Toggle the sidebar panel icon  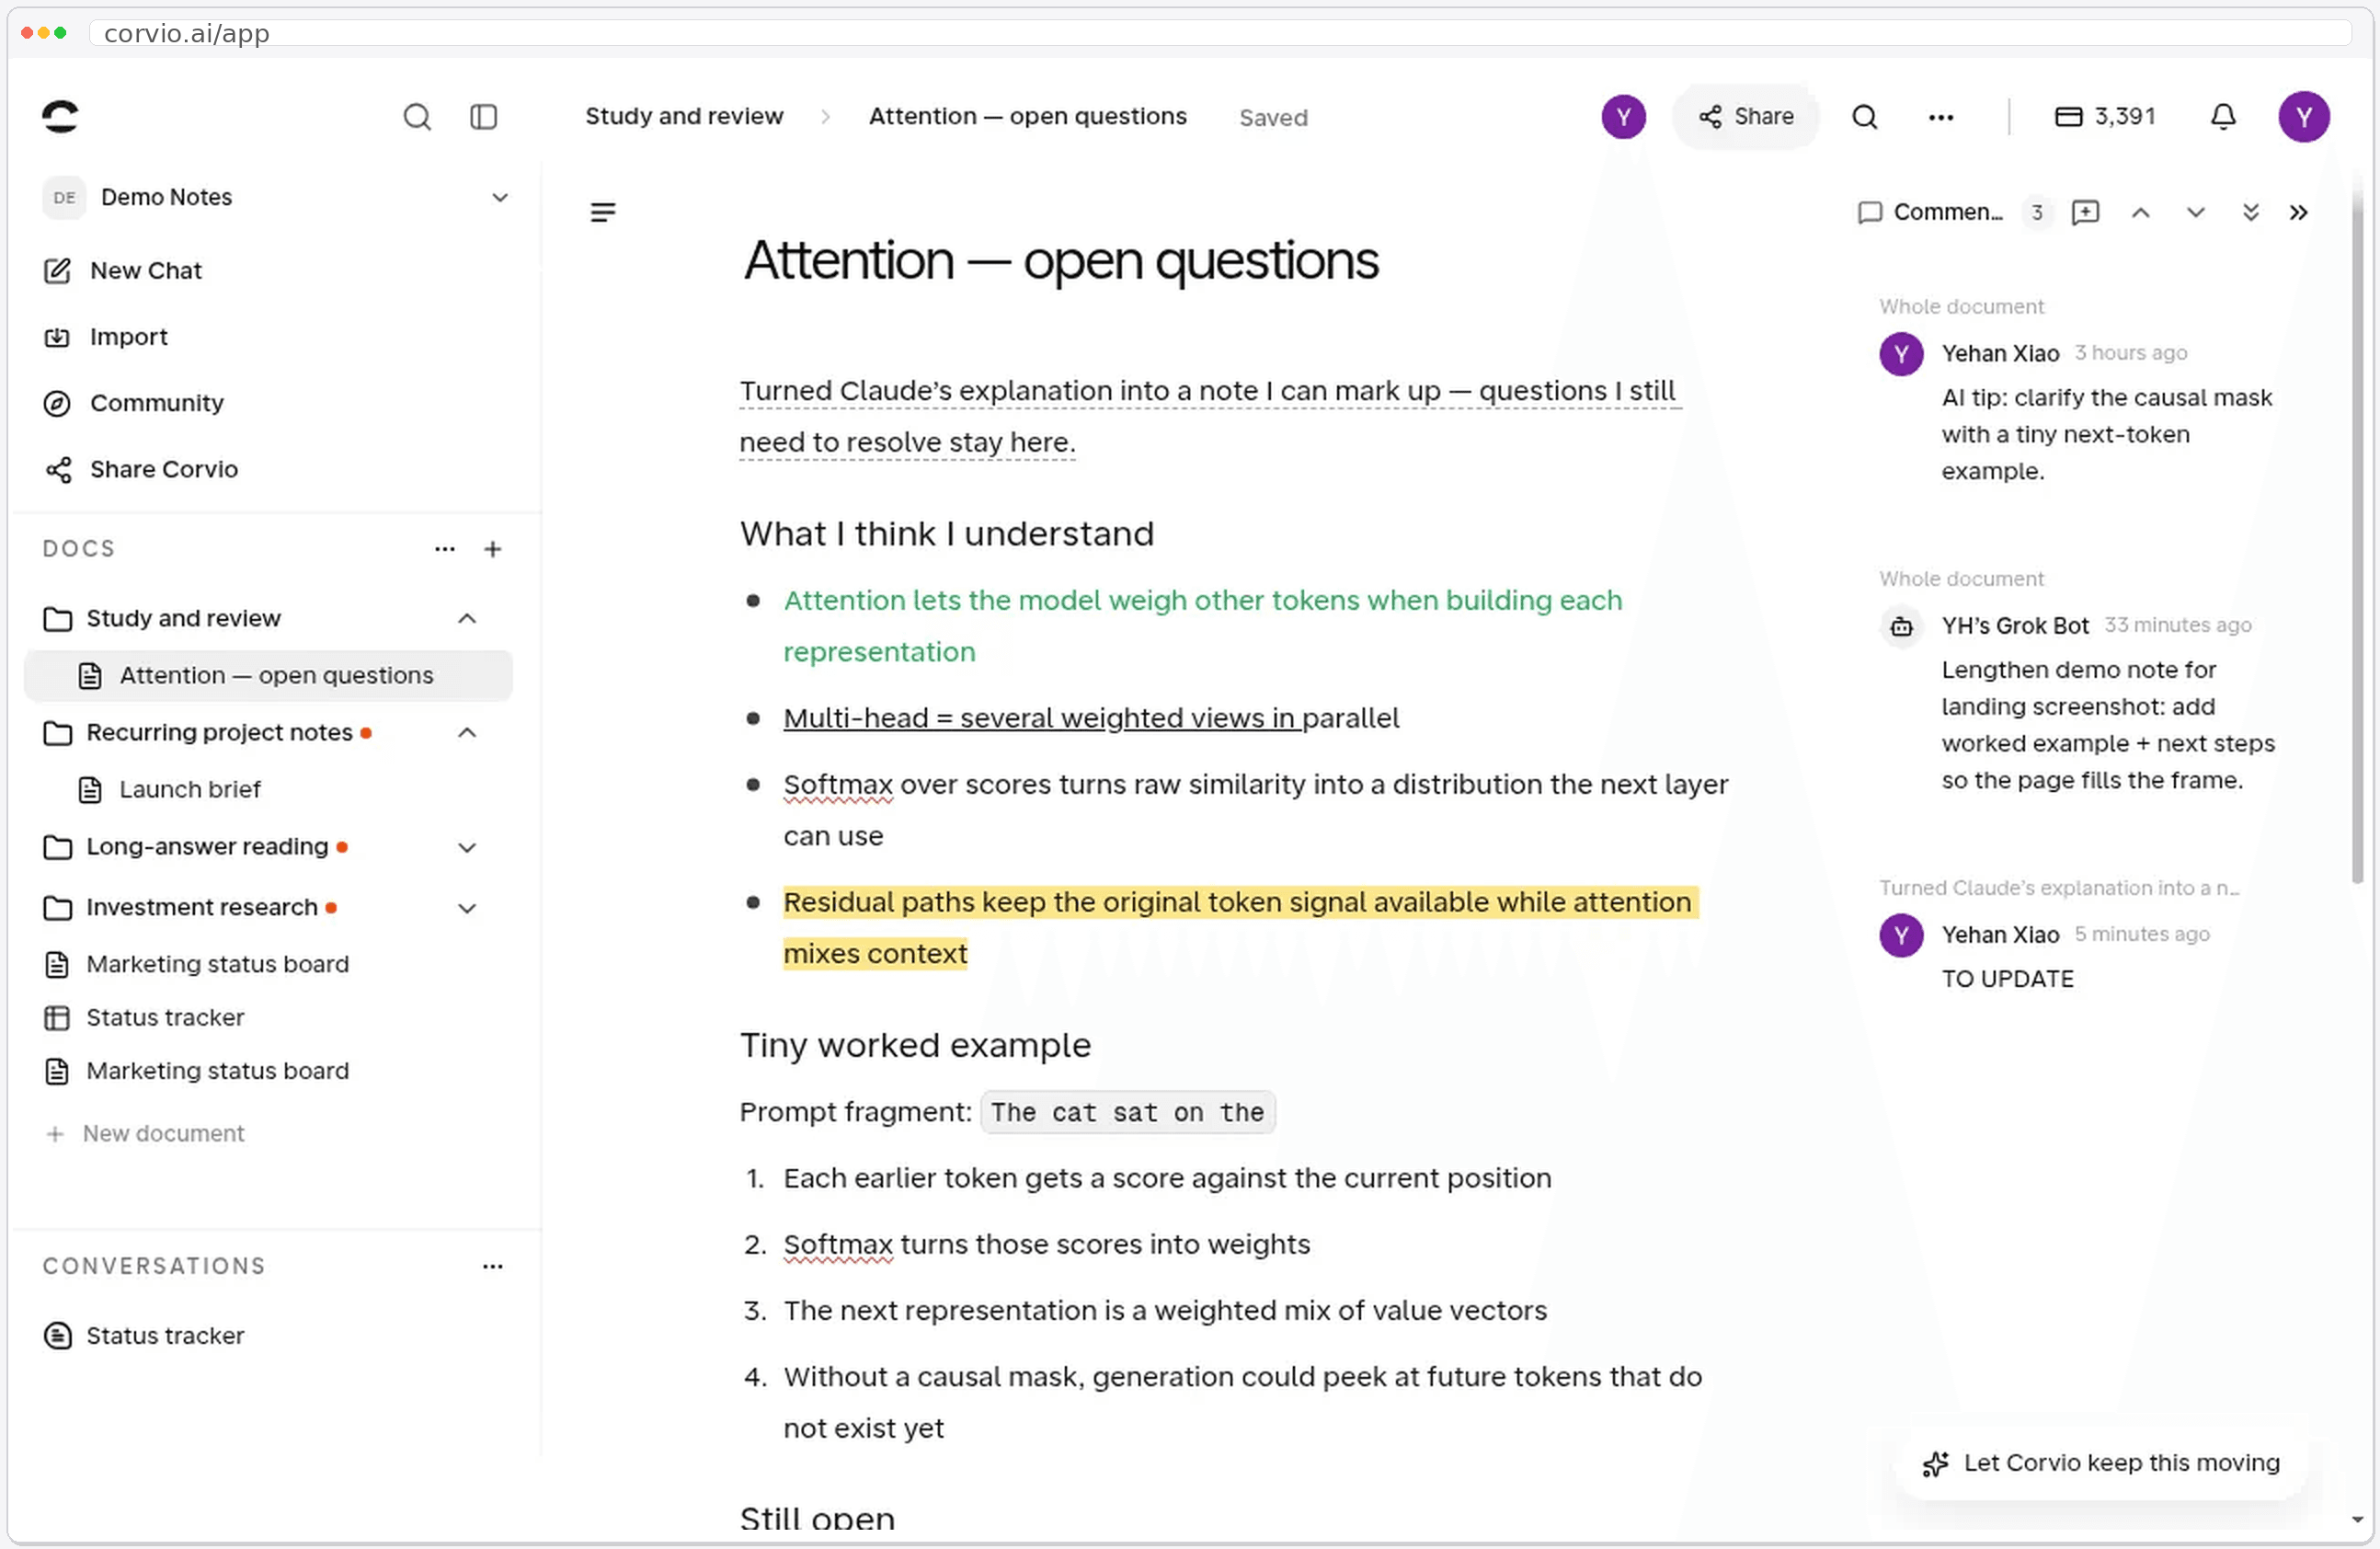(x=484, y=117)
